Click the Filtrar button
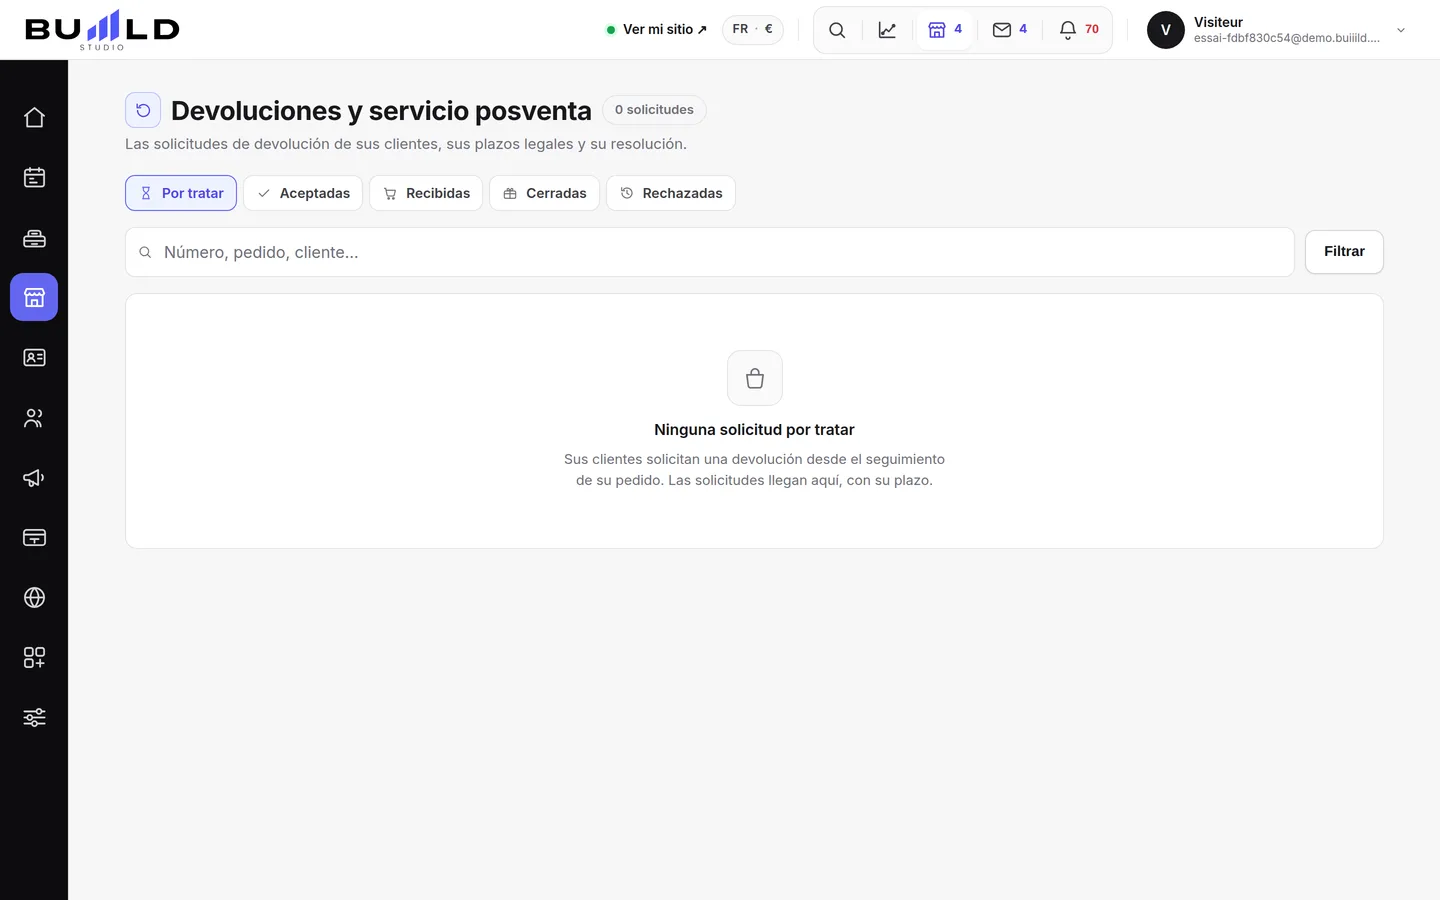 1344,252
